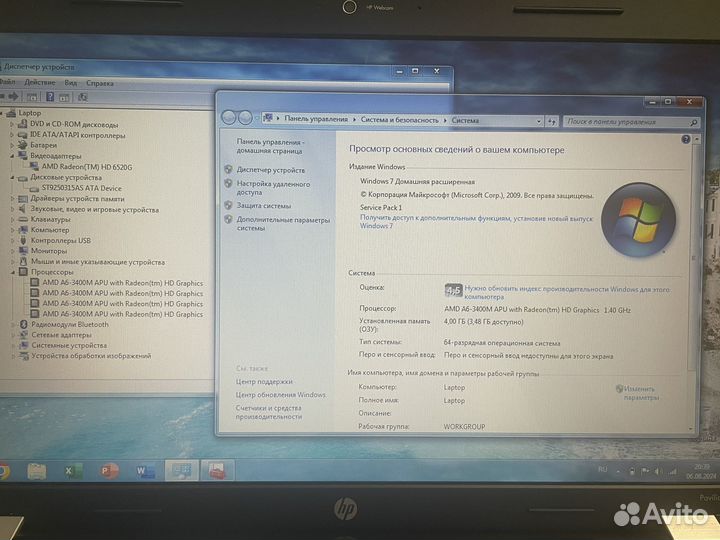Click the Laptop root node computer icon
Viewport: 720px width, 540px height.
pos(11,113)
